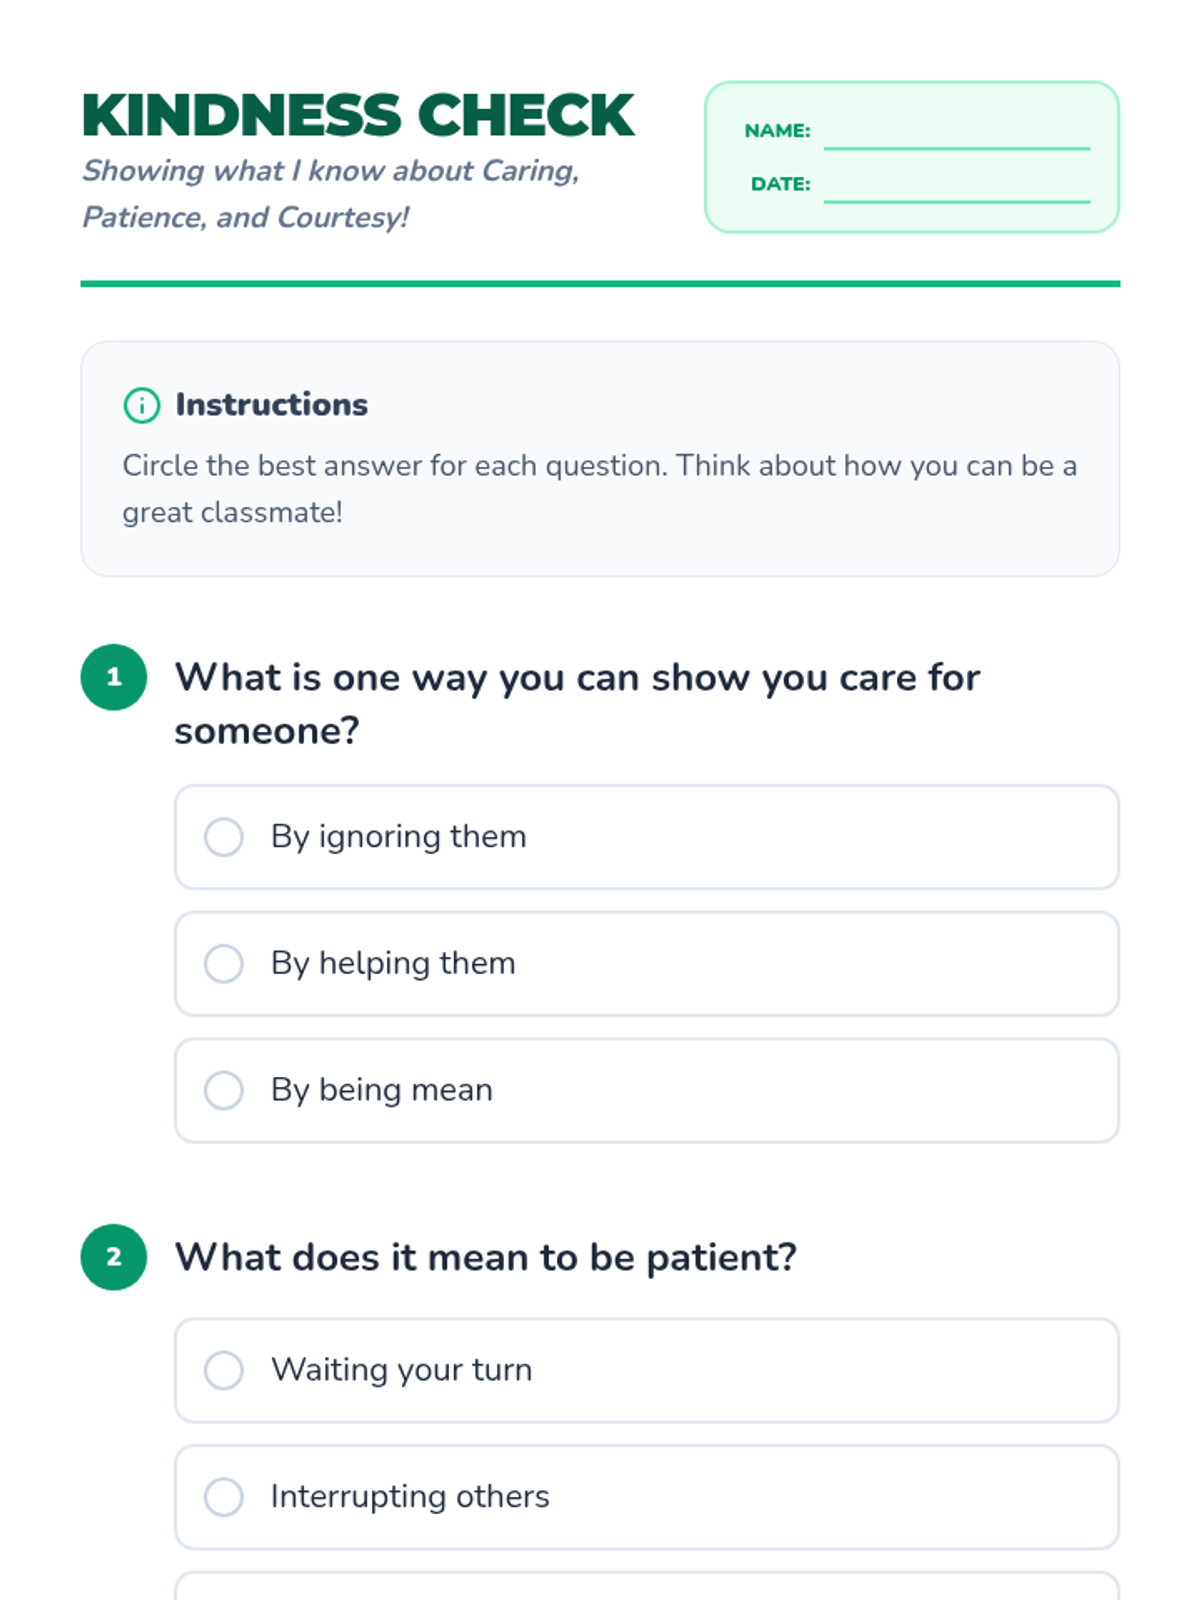Click the question about showing you care
Viewport: 1200px width, 1600px height.
click(x=577, y=704)
